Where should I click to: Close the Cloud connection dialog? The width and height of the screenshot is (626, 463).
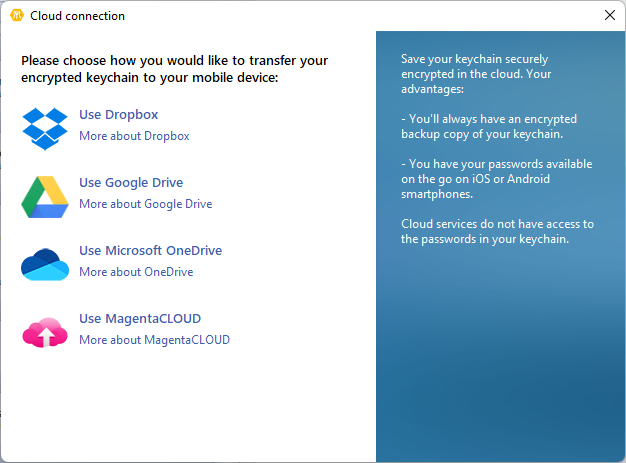(x=609, y=16)
